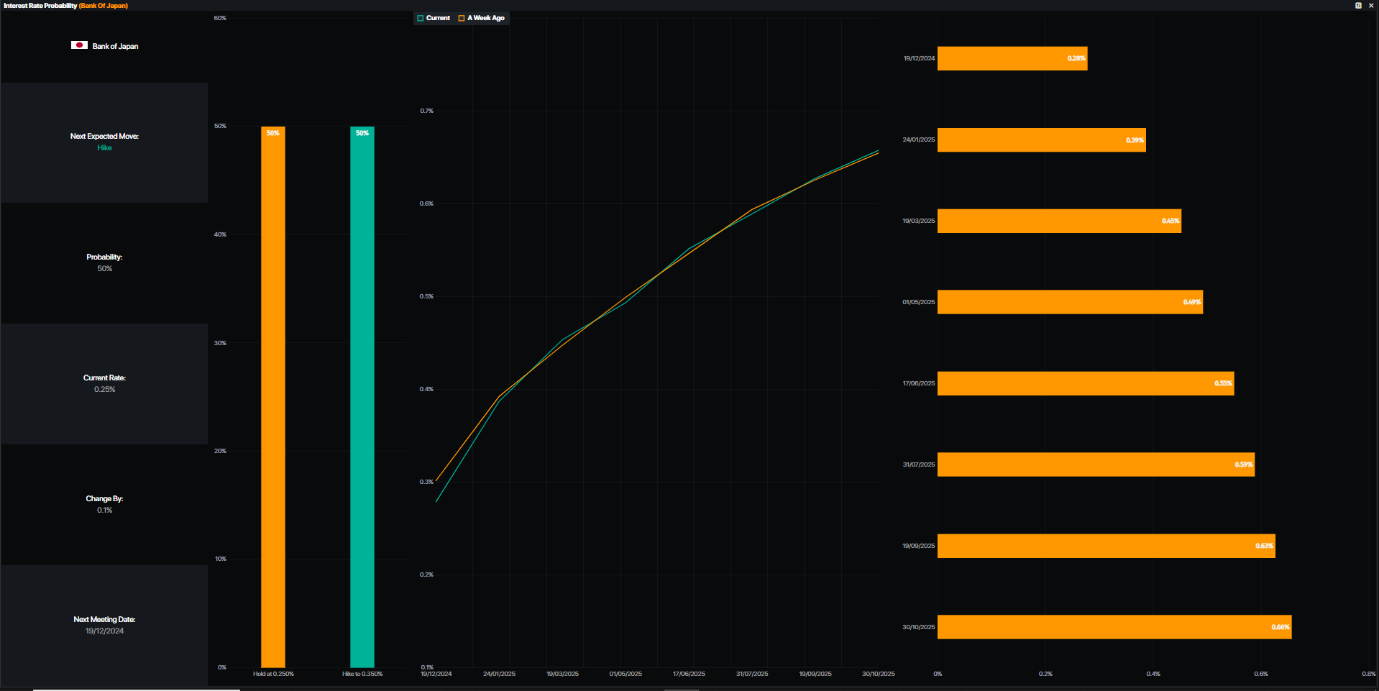Click the 19/12/2024 meeting date in left panel

pos(104,631)
